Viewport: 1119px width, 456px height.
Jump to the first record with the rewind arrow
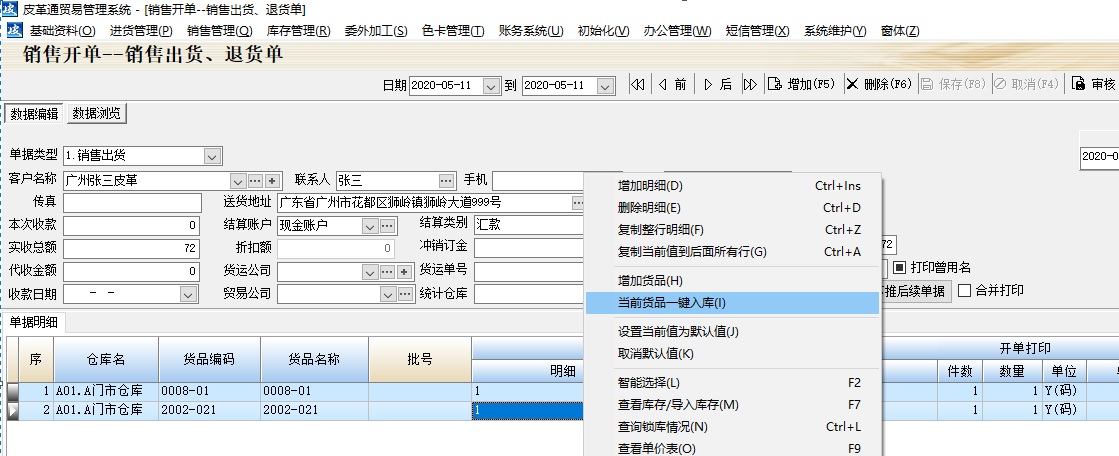637,84
